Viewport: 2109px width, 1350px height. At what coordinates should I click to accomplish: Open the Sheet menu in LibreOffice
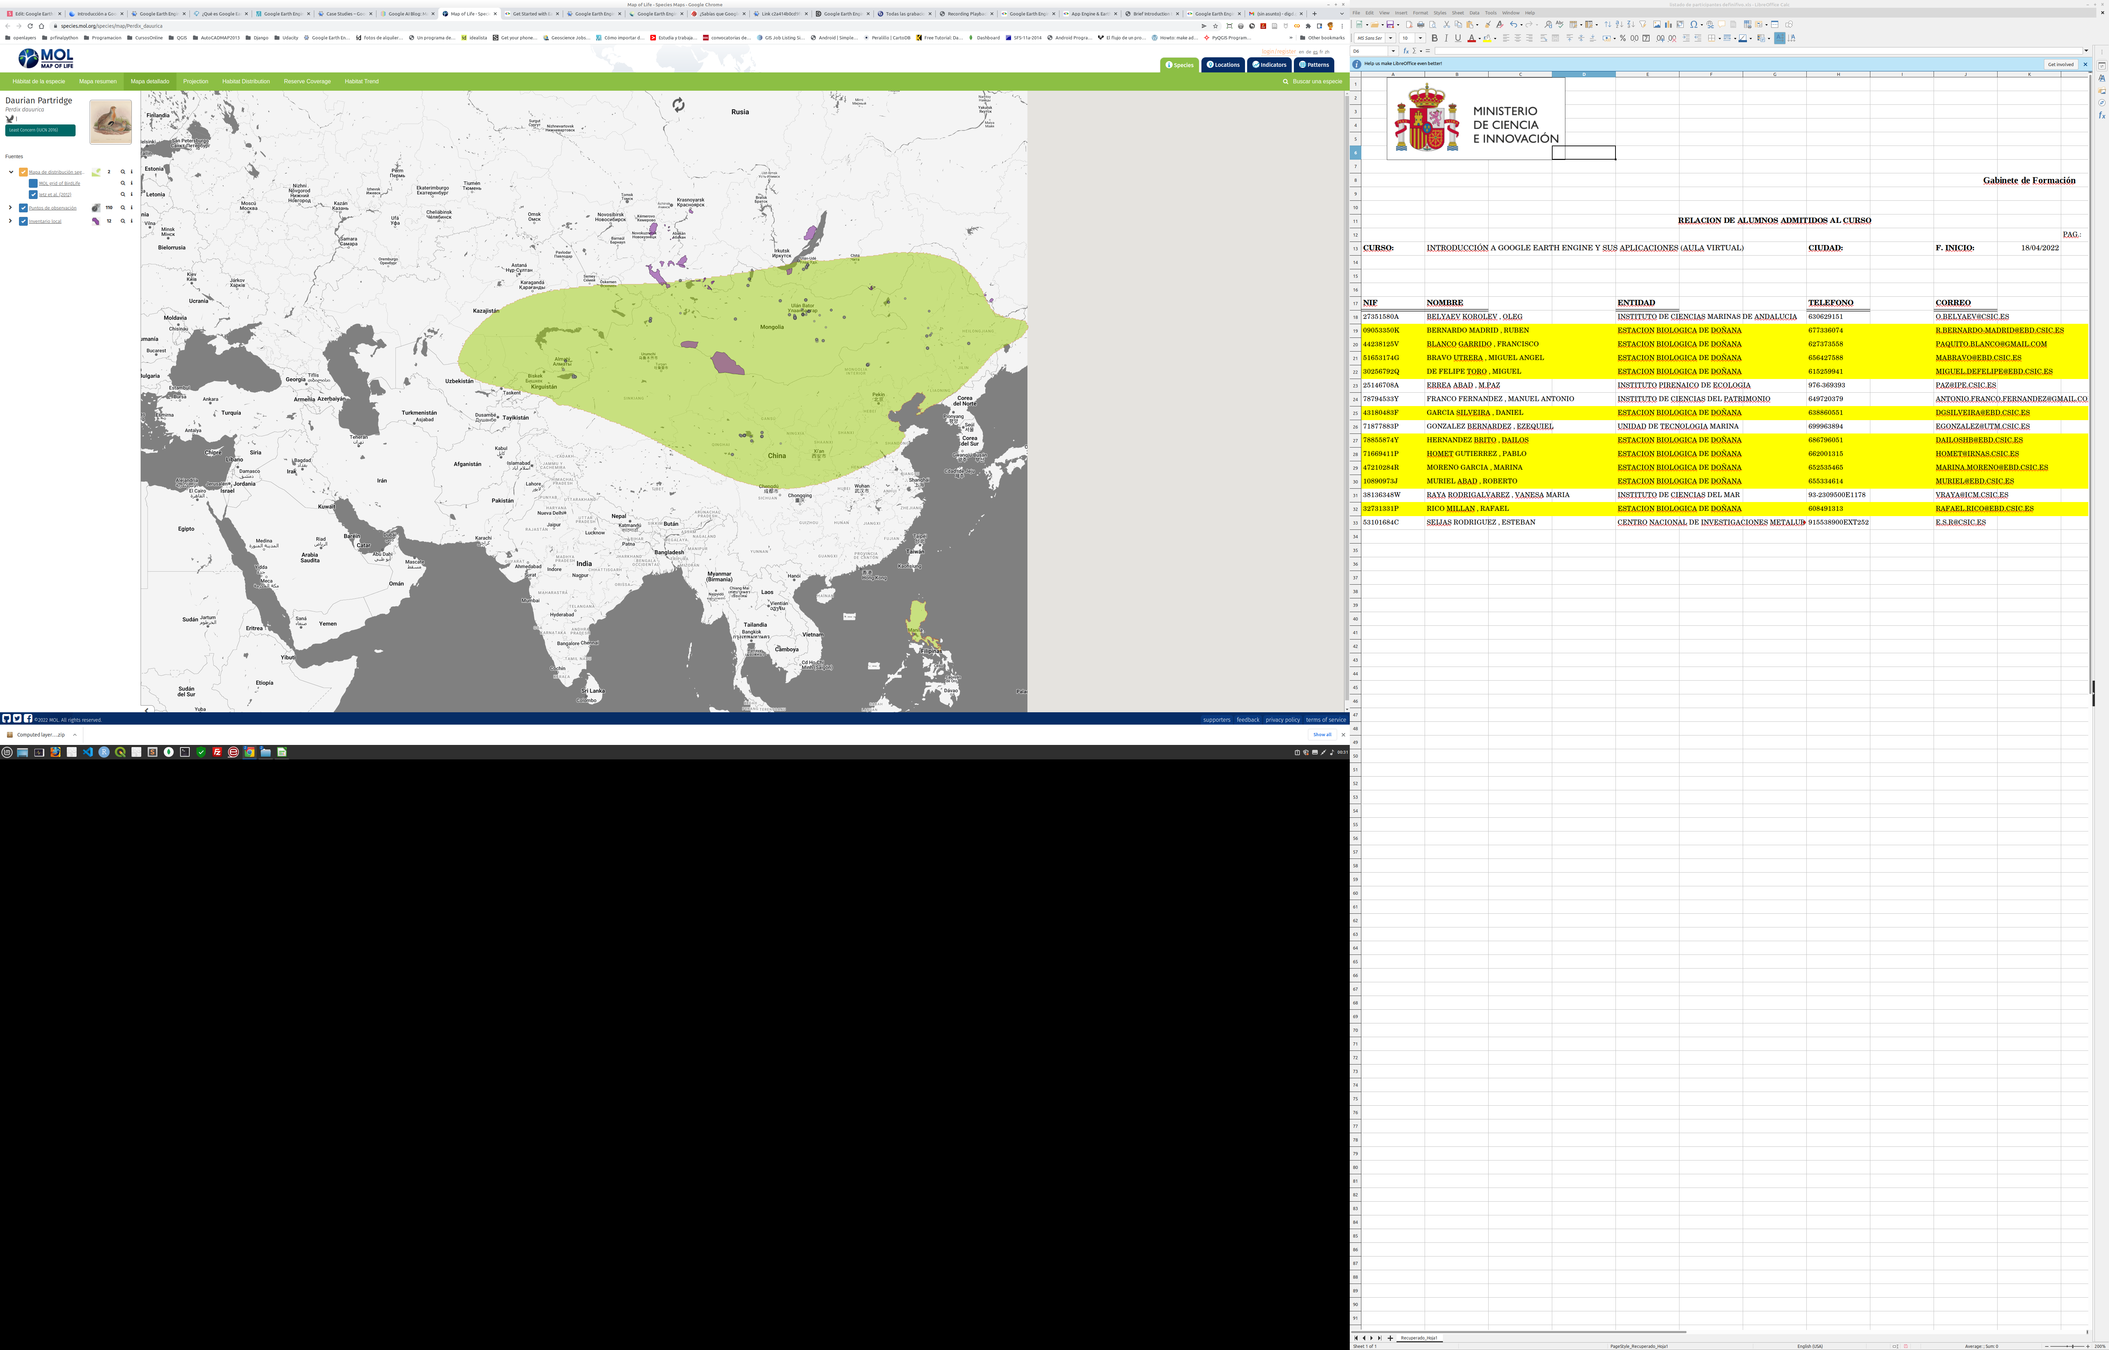coord(1457,13)
